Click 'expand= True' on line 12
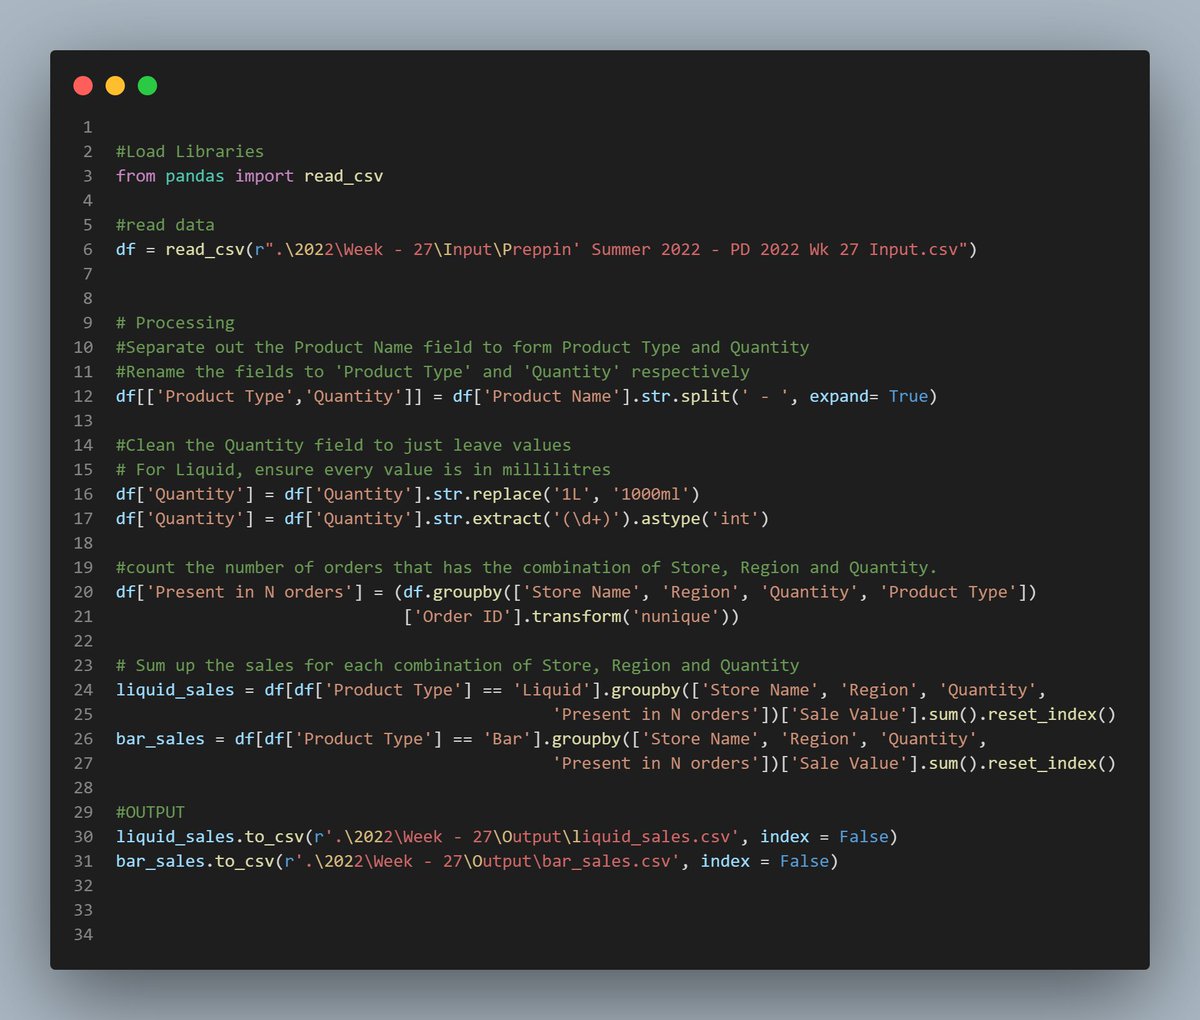The width and height of the screenshot is (1200, 1020). [x=869, y=396]
